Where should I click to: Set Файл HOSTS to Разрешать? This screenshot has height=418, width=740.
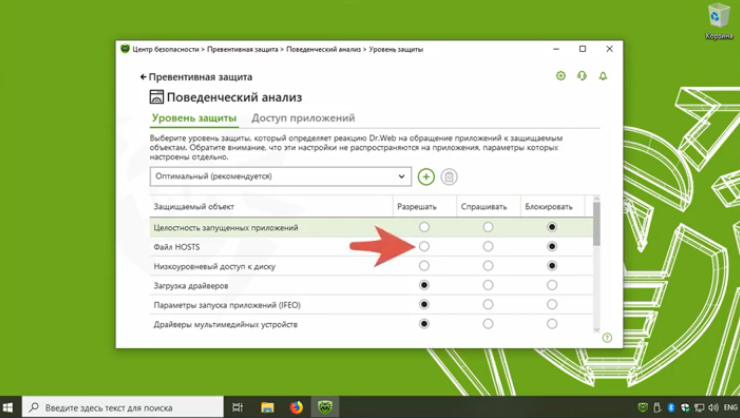[424, 247]
